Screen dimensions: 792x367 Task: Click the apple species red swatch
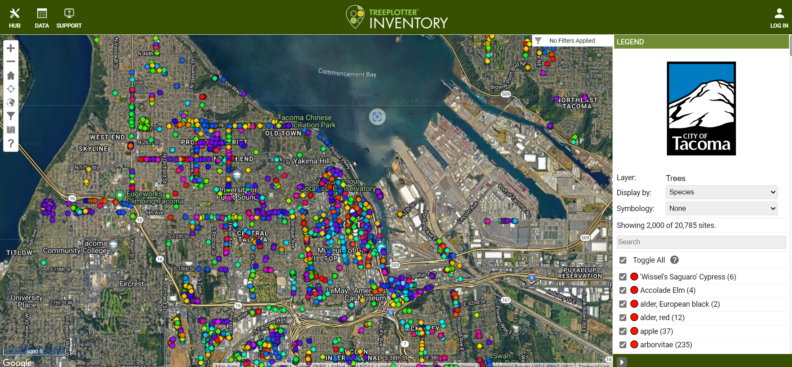[x=634, y=331]
